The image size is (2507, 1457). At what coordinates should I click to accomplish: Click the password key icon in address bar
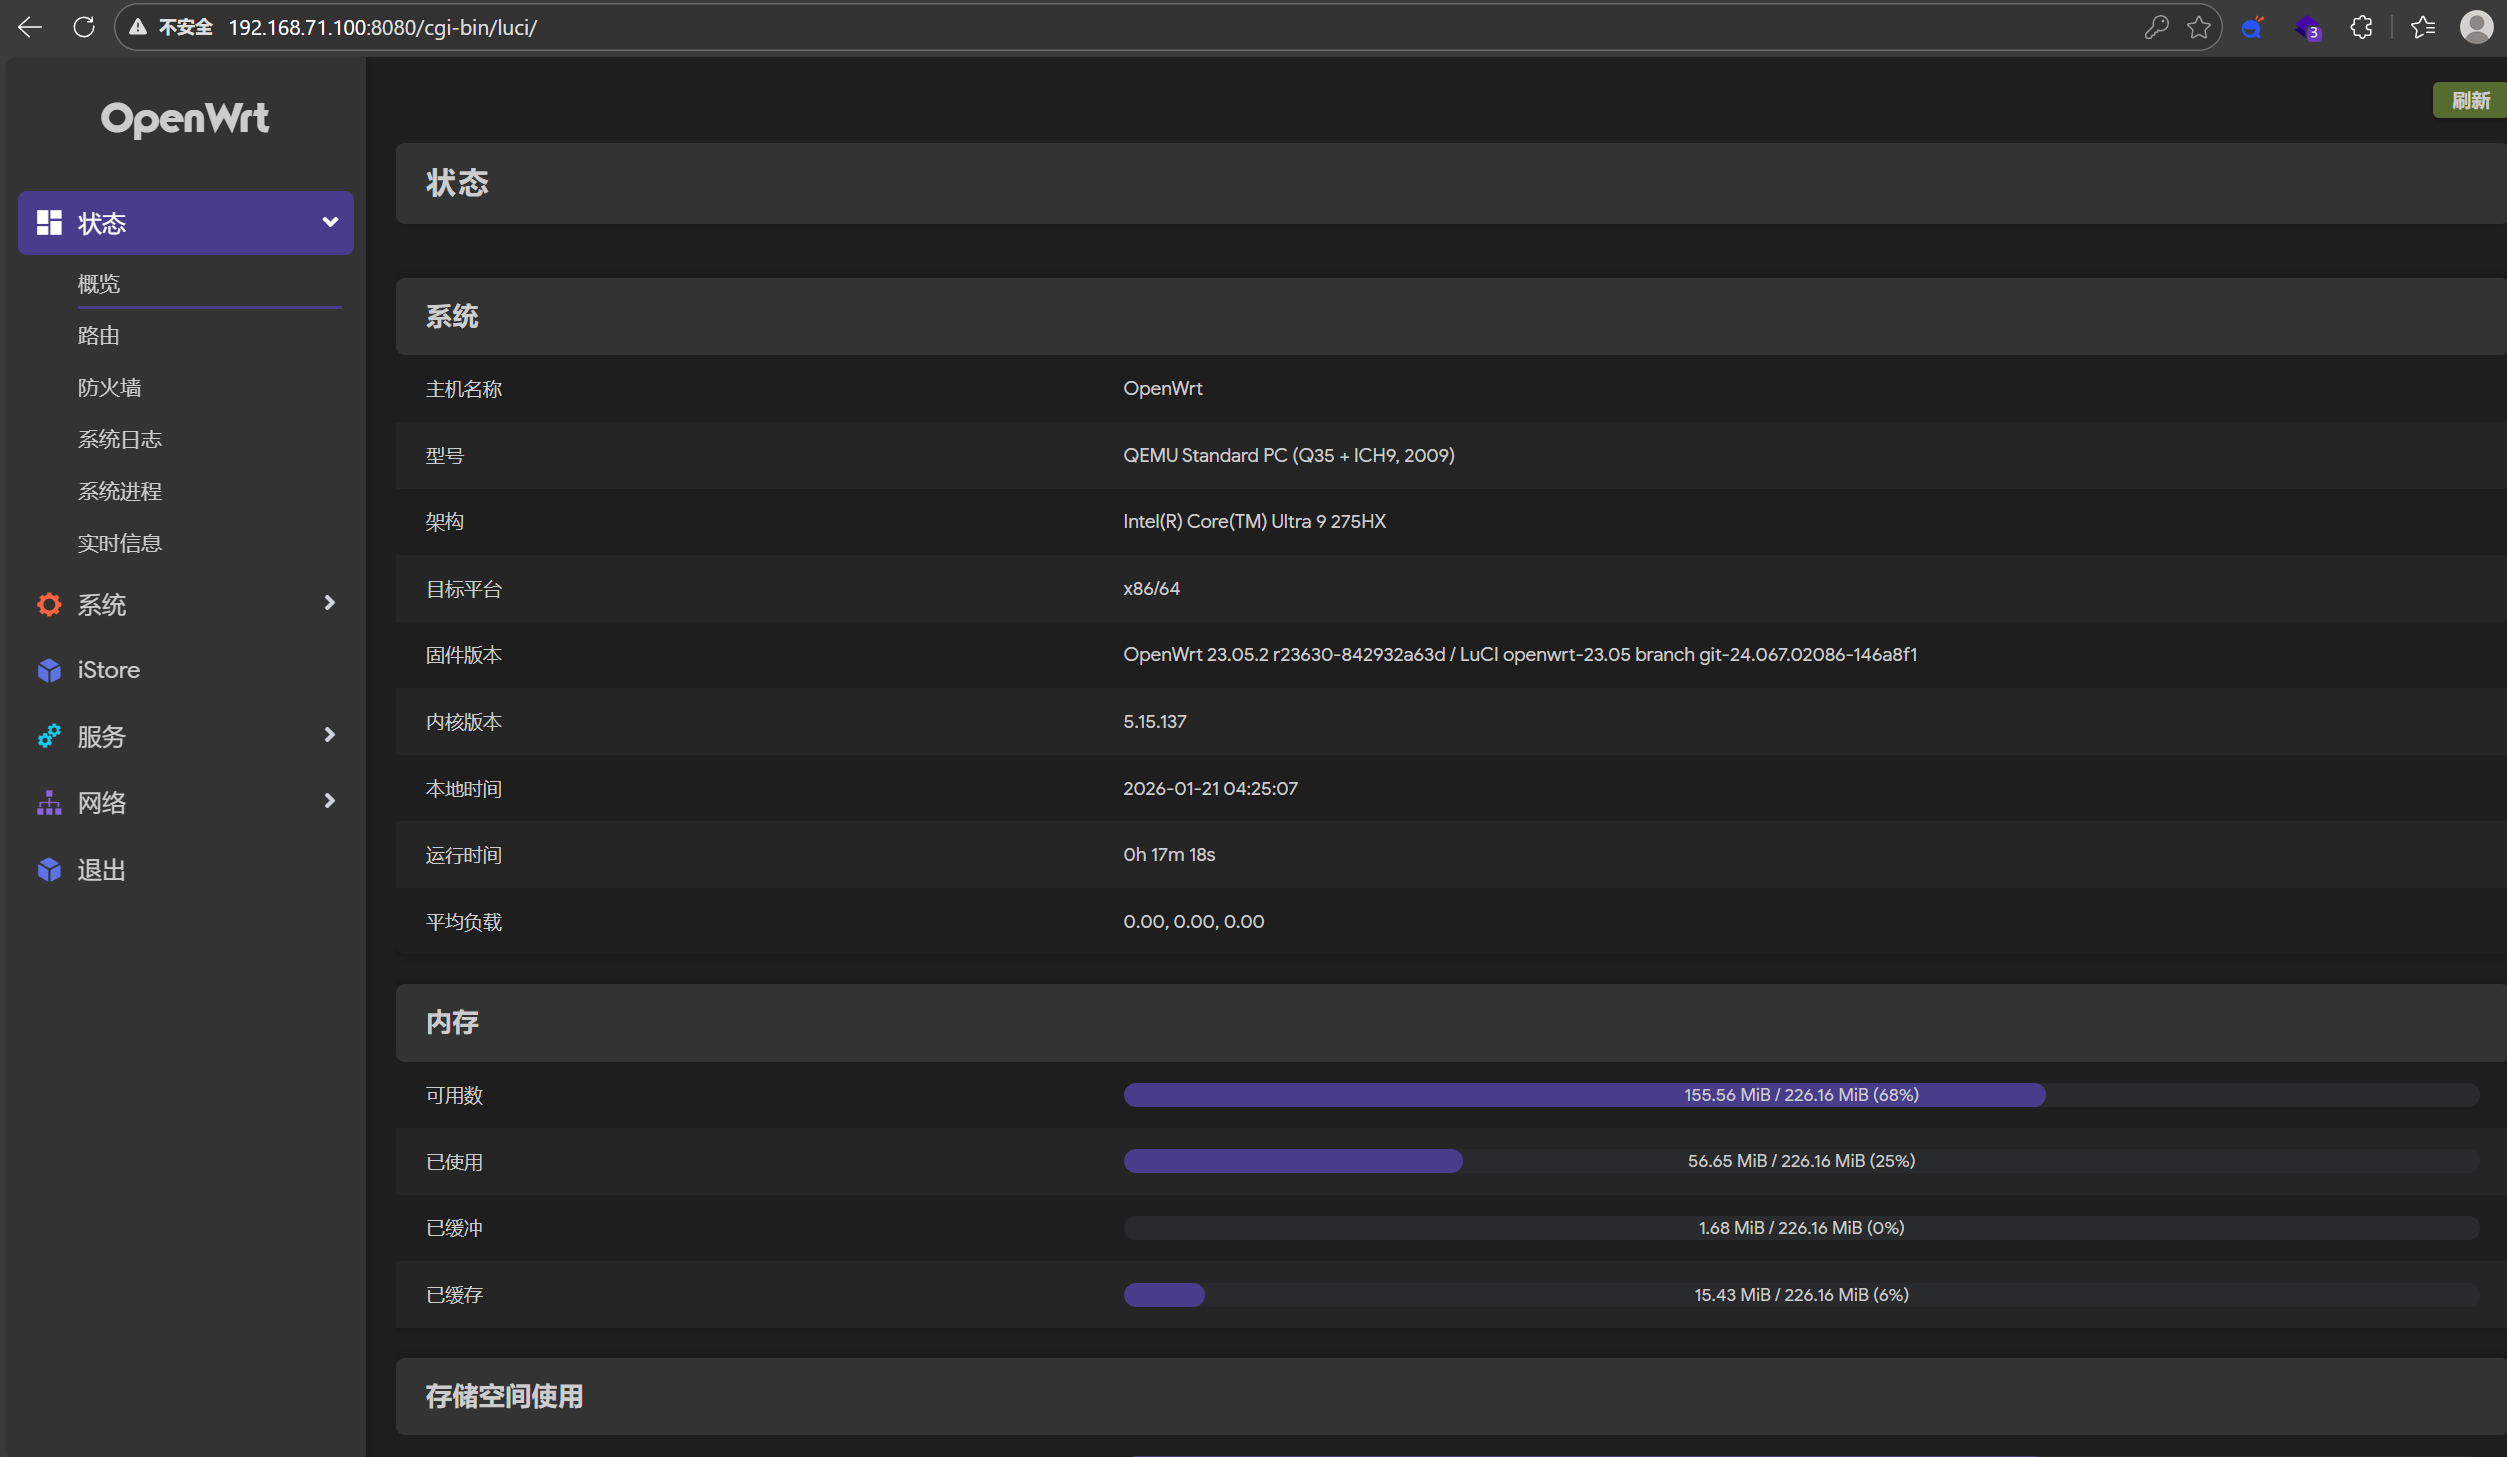[2156, 27]
